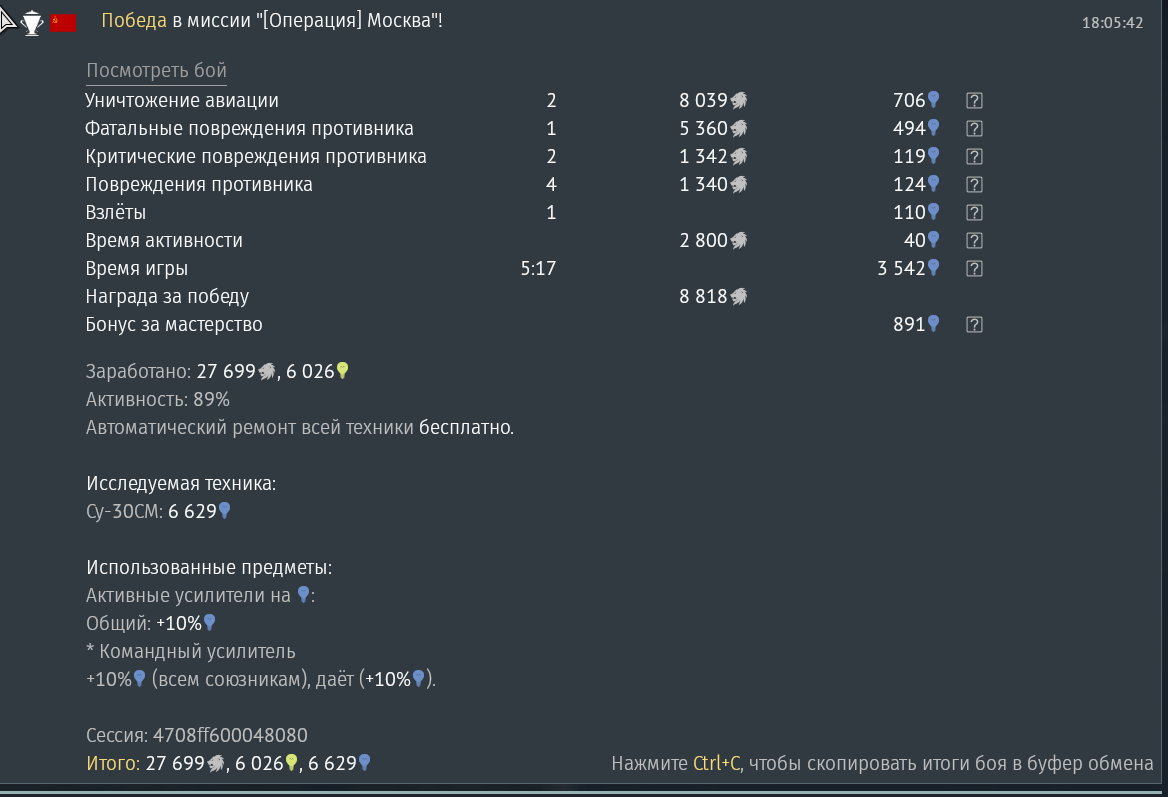This screenshot has width=1168, height=797.
Task: Click research point icon next to 3 542
Action: 933,267
